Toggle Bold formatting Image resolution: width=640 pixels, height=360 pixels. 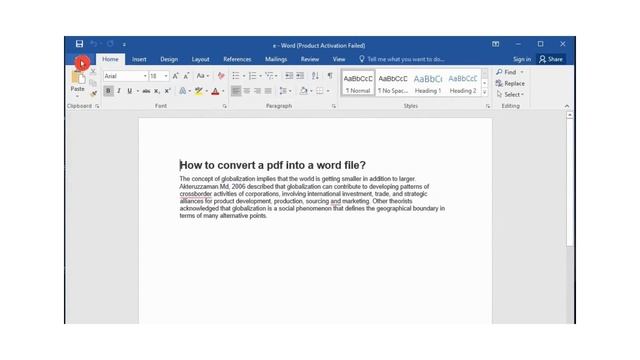point(108,91)
